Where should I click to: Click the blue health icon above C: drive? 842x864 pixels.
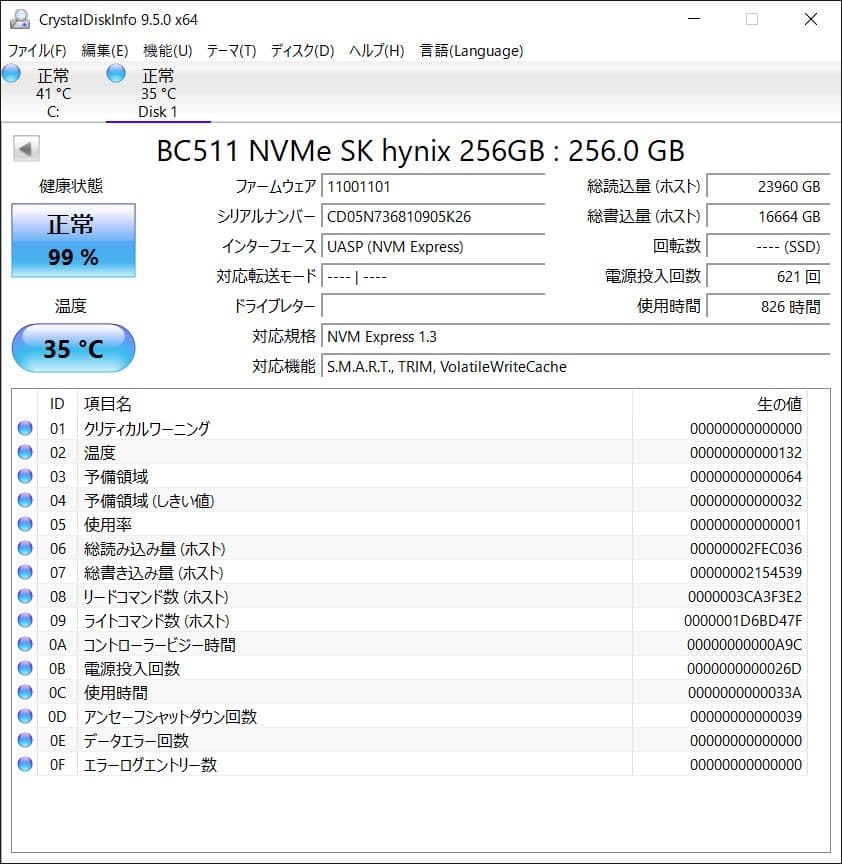click(11, 72)
